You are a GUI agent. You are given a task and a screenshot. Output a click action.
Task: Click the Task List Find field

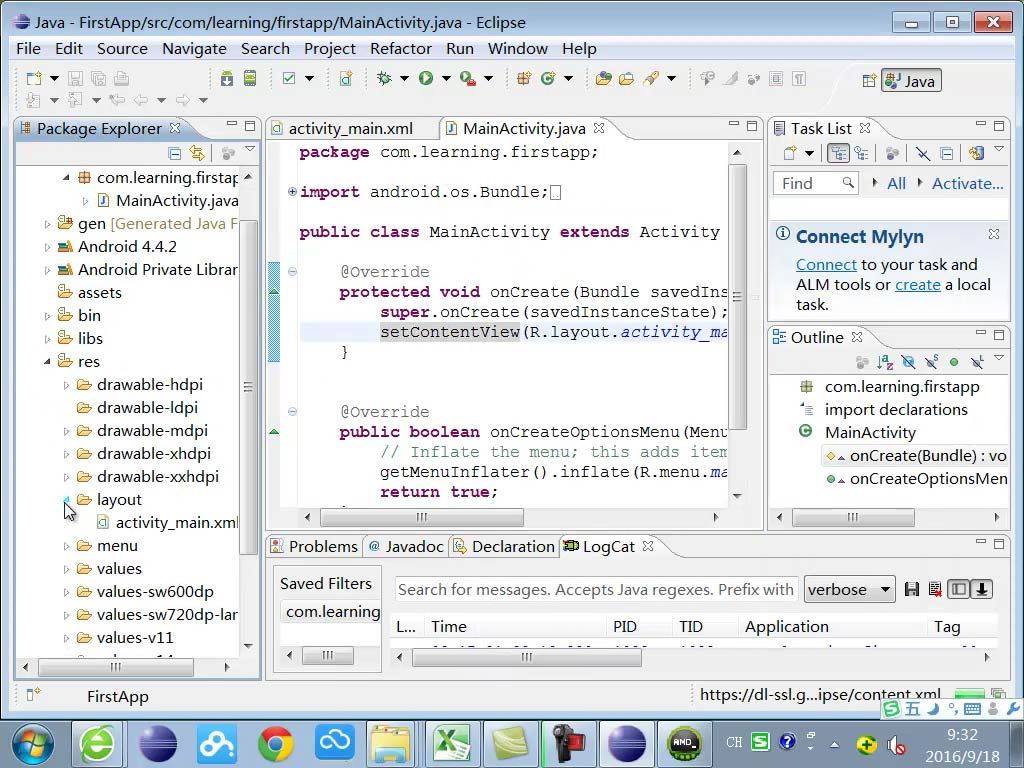click(816, 184)
